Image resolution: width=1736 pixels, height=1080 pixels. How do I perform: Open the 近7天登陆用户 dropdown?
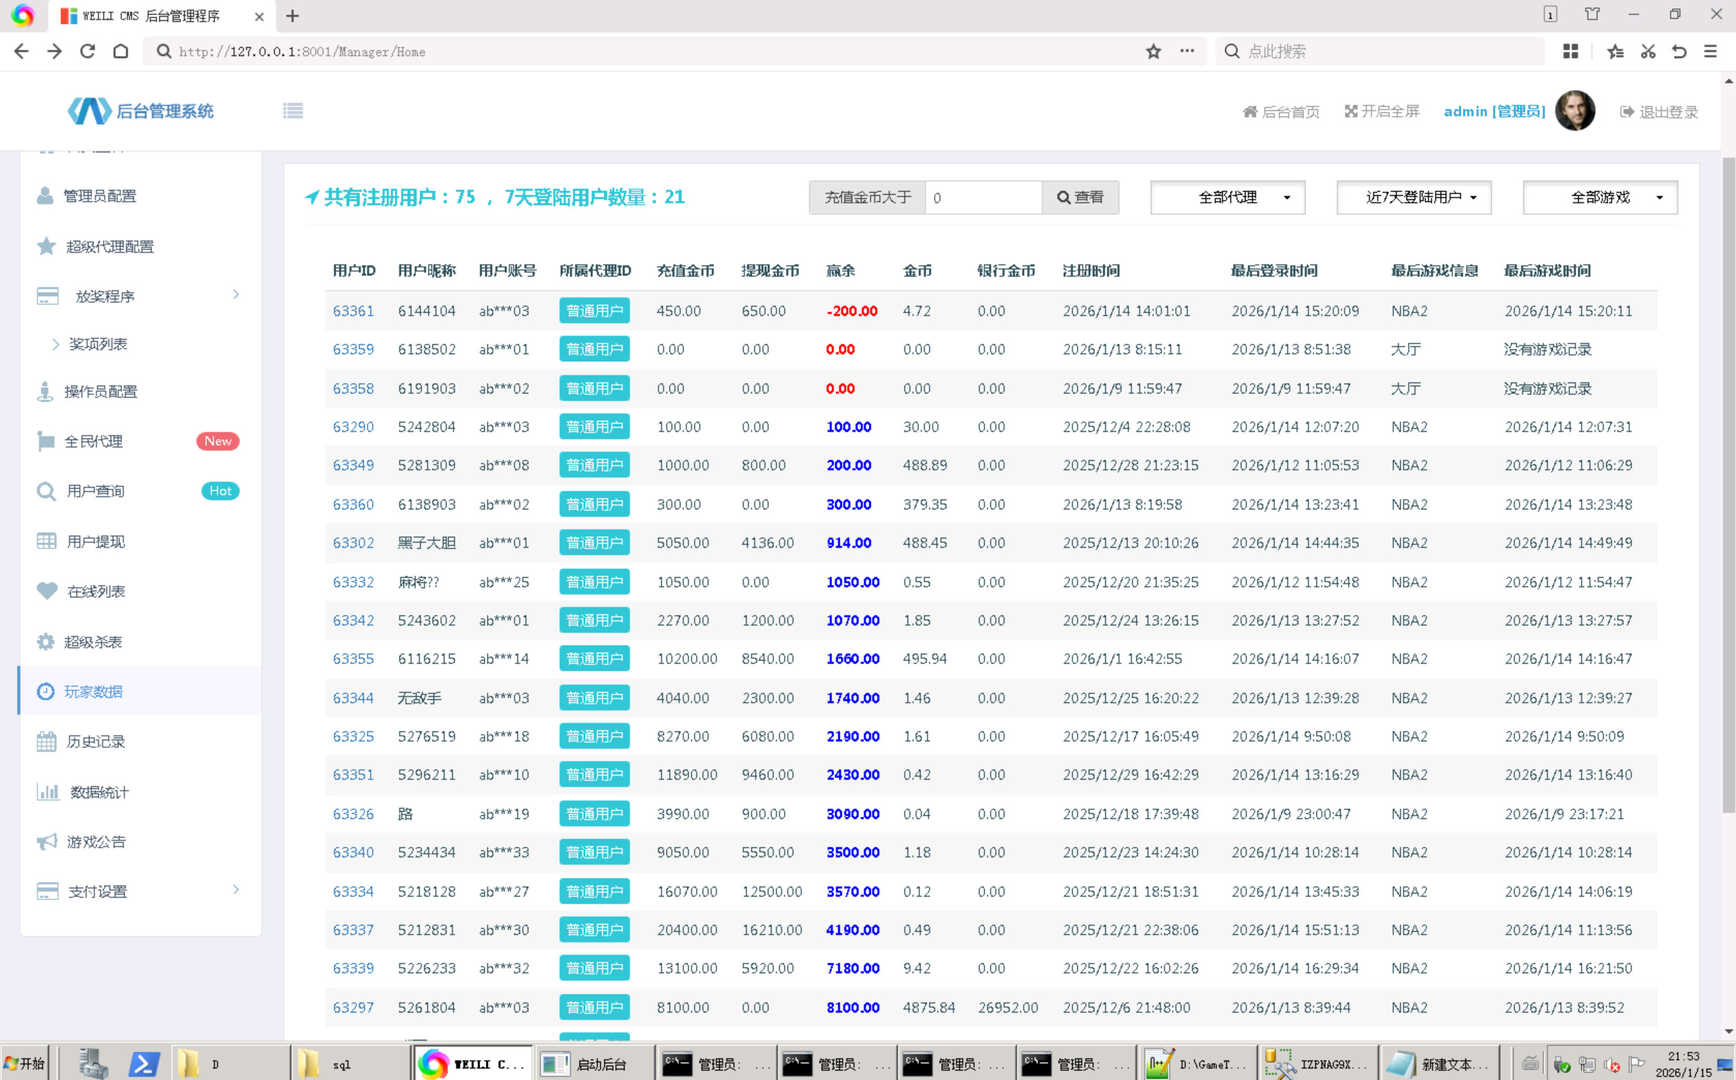click(1414, 197)
